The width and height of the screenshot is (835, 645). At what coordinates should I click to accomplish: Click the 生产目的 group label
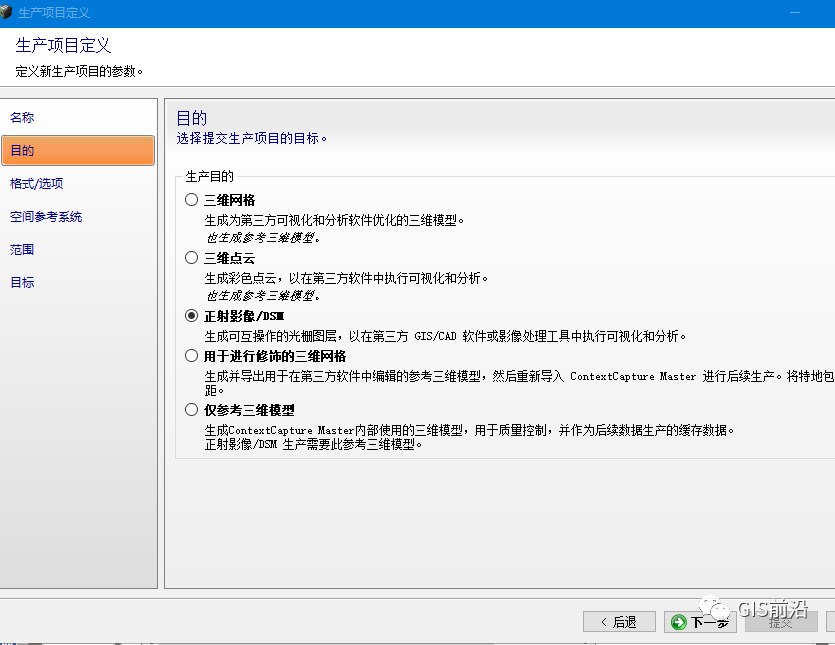[x=209, y=176]
